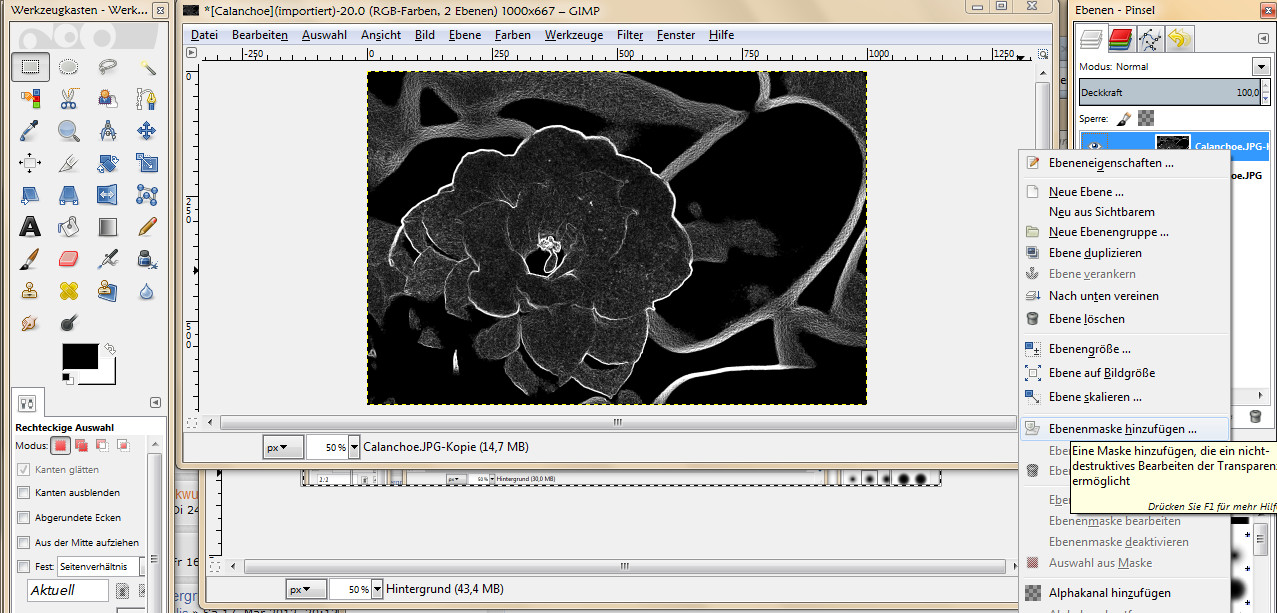Enable 'Aus der Mitte aufziehen' option
1277x613 pixels.
[24, 543]
